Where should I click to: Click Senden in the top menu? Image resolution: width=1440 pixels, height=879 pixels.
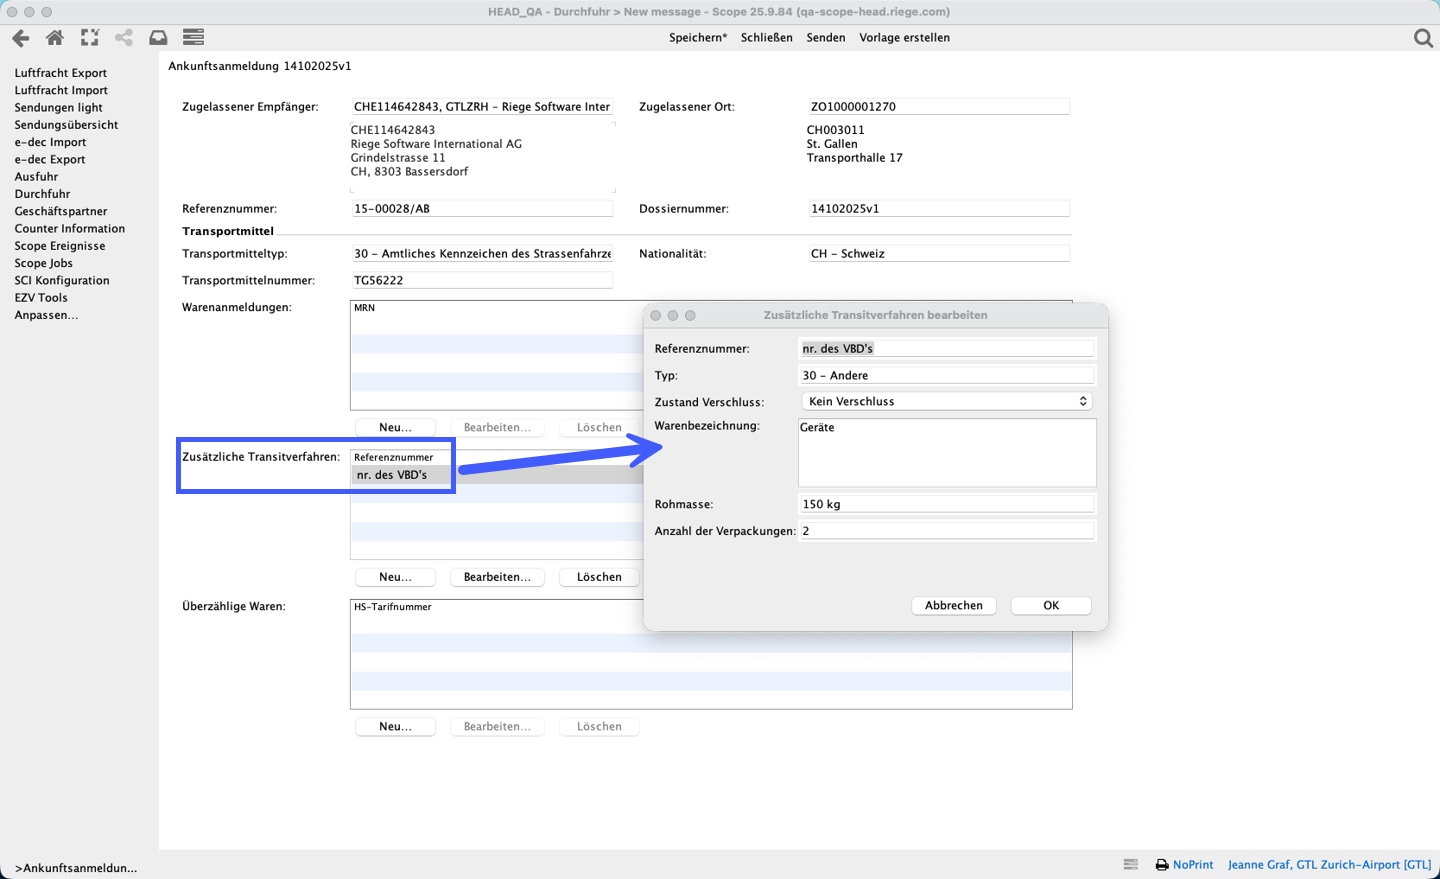825,38
